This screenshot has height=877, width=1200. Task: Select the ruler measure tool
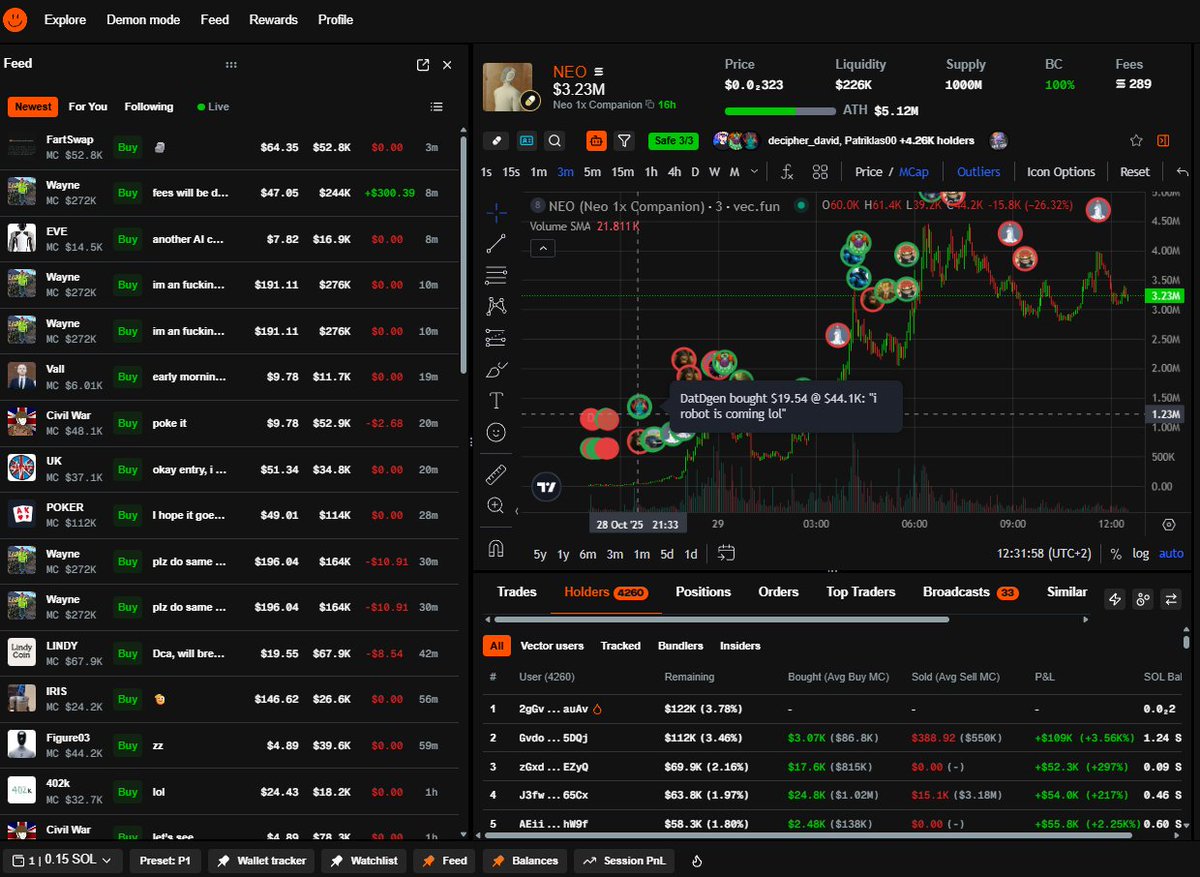496,474
